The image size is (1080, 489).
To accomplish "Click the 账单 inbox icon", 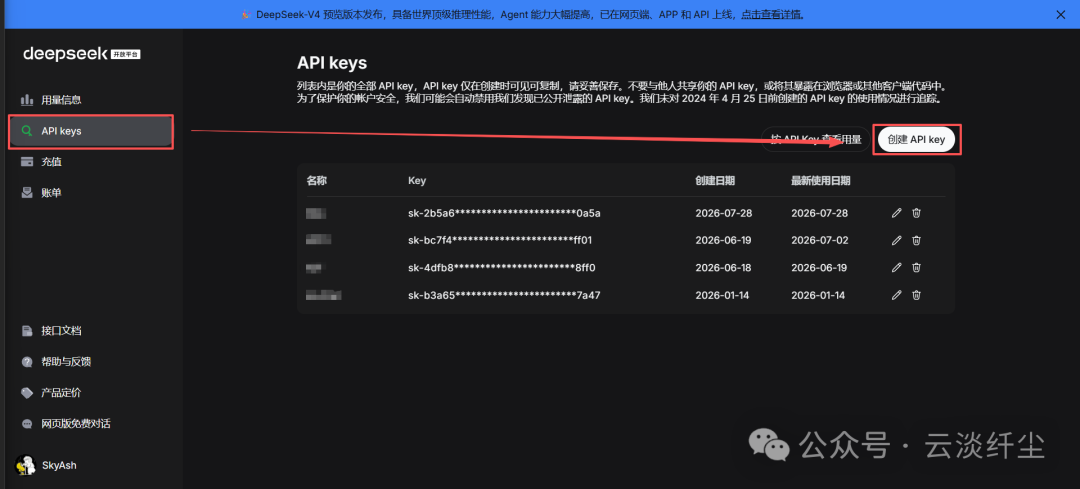I will tap(27, 193).
